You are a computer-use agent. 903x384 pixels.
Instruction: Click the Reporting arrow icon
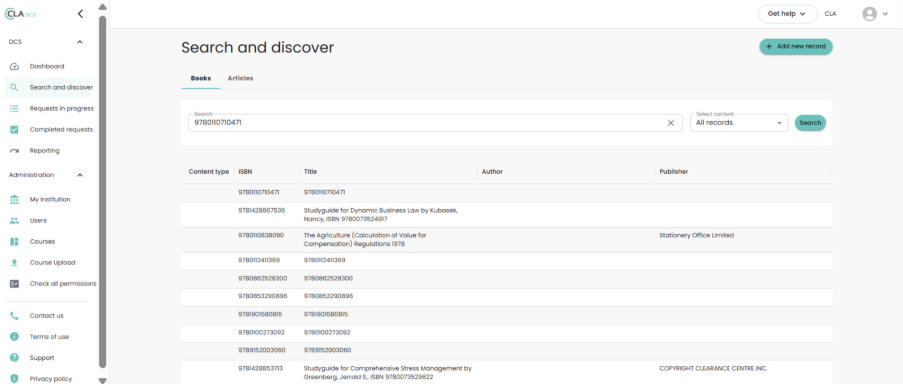click(x=14, y=151)
